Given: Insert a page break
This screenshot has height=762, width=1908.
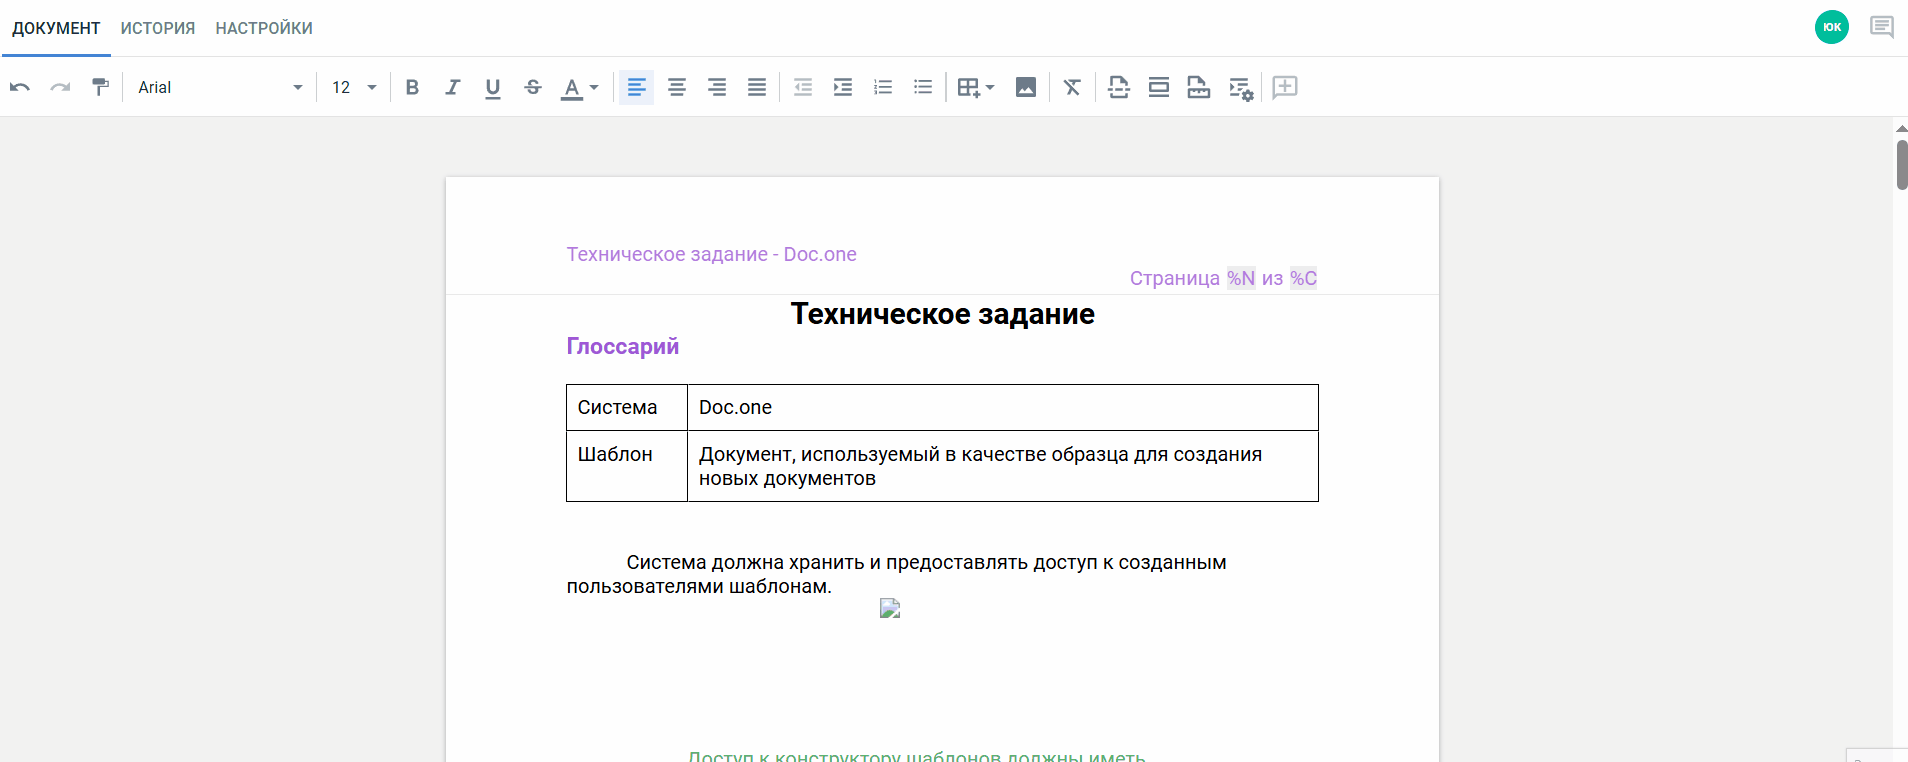Looking at the screenshot, I should [x=1119, y=87].
